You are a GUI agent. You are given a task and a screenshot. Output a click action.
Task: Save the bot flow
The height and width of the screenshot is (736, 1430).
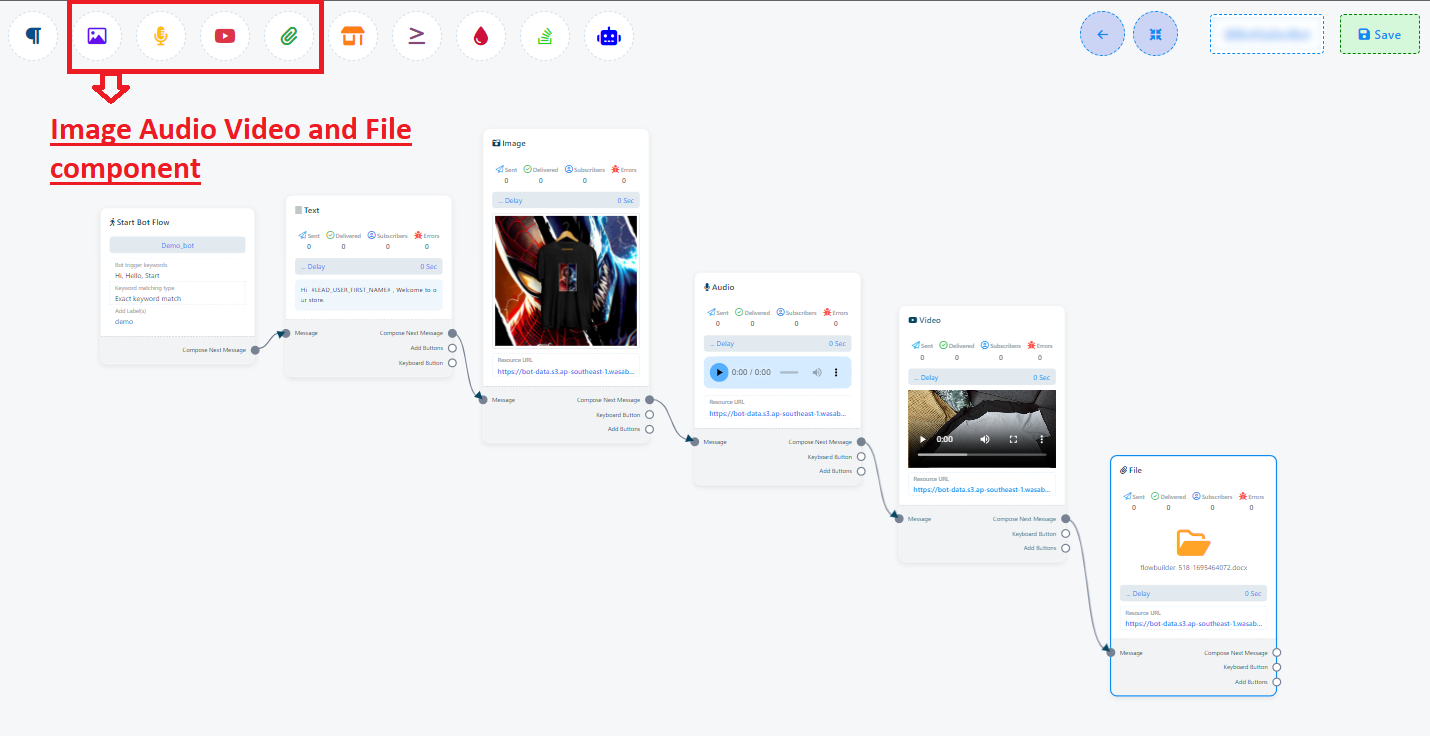(1379, 34)
